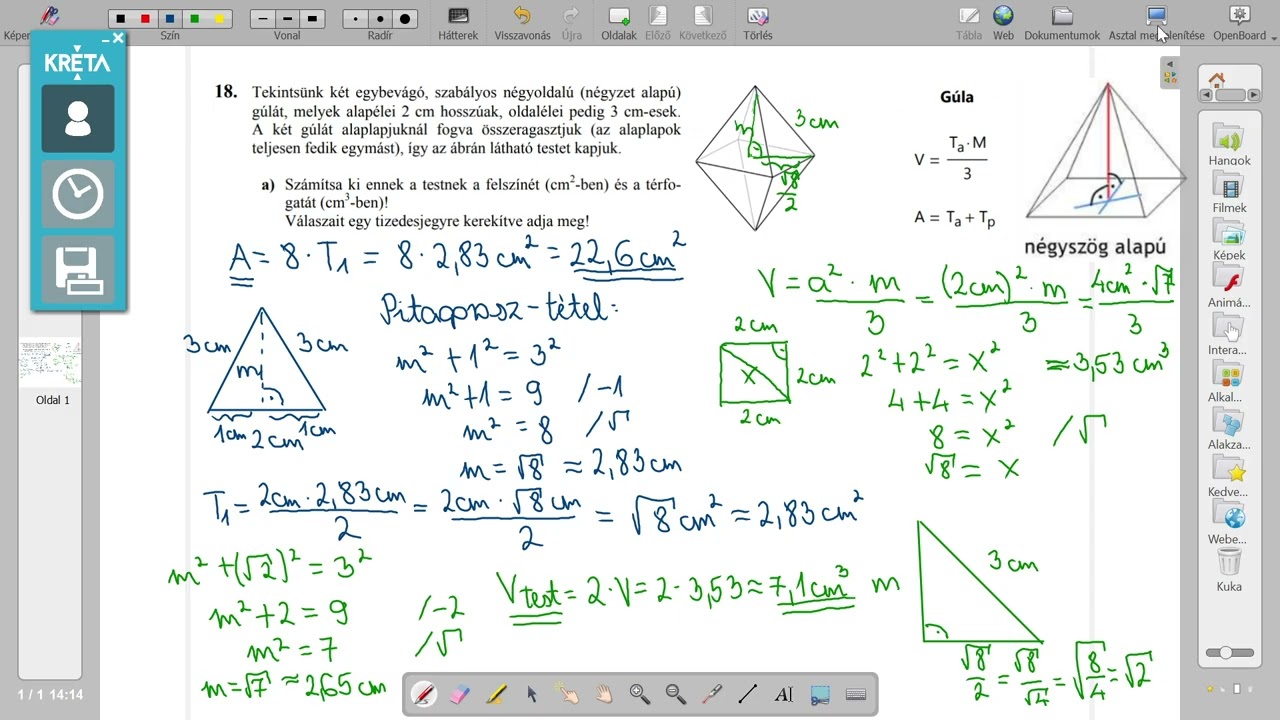Screen dimensions: 1280x720
Task: Open the Képek pictures folder
Action: tap(1229, 238)
